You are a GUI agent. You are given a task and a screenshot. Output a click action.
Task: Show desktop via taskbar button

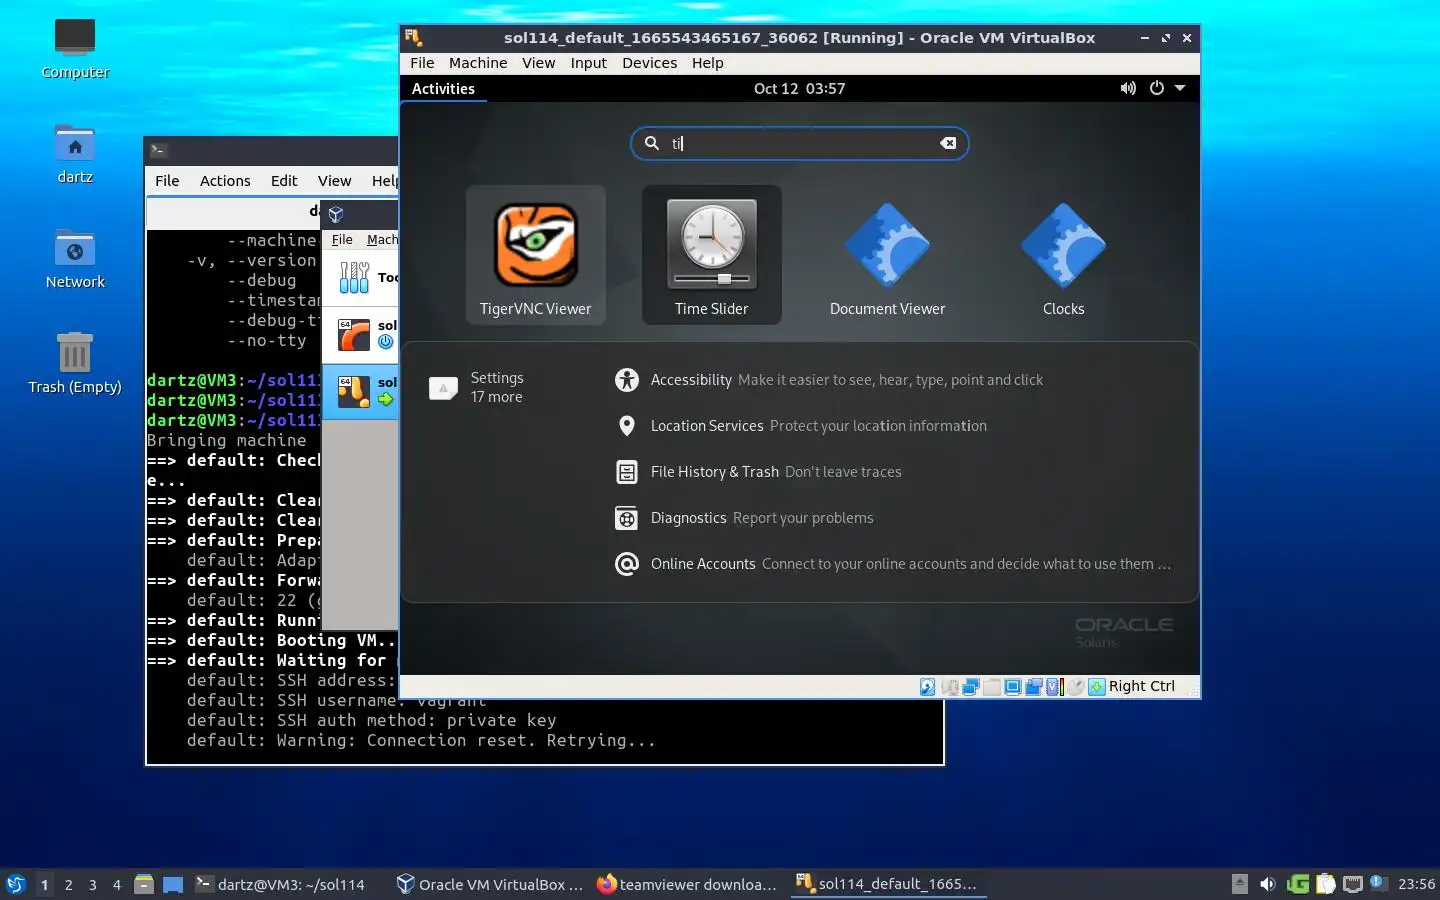point(173,884)
